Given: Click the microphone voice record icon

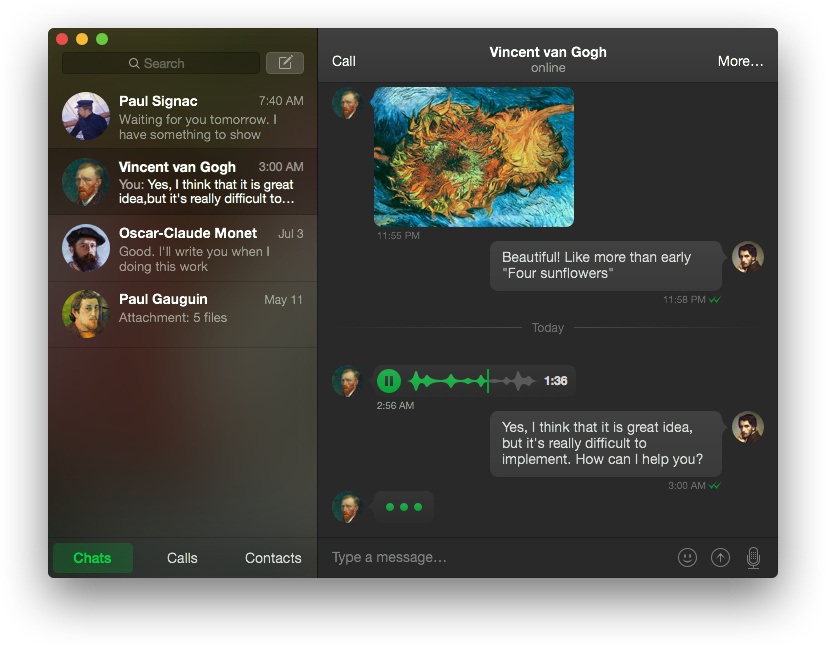Looking at the screenshot, I should click(753, 558).
